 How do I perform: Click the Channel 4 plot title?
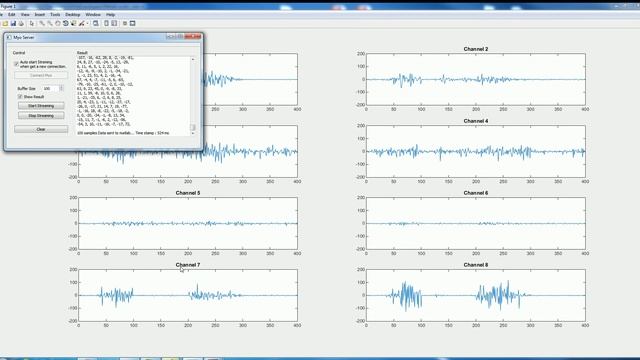(x=476, y=121)
